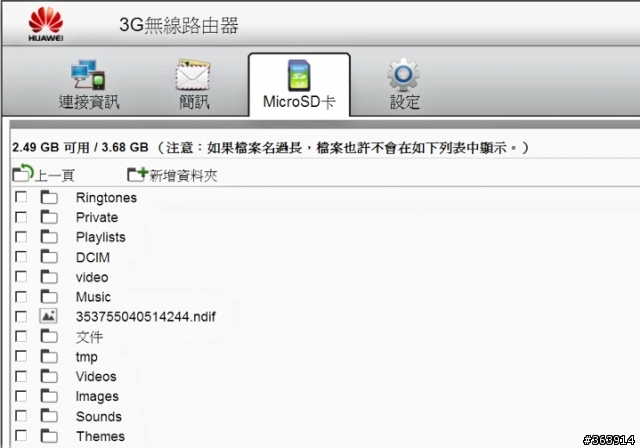
Task: Check the Themes checkbox
Action: tap(21, 436)
